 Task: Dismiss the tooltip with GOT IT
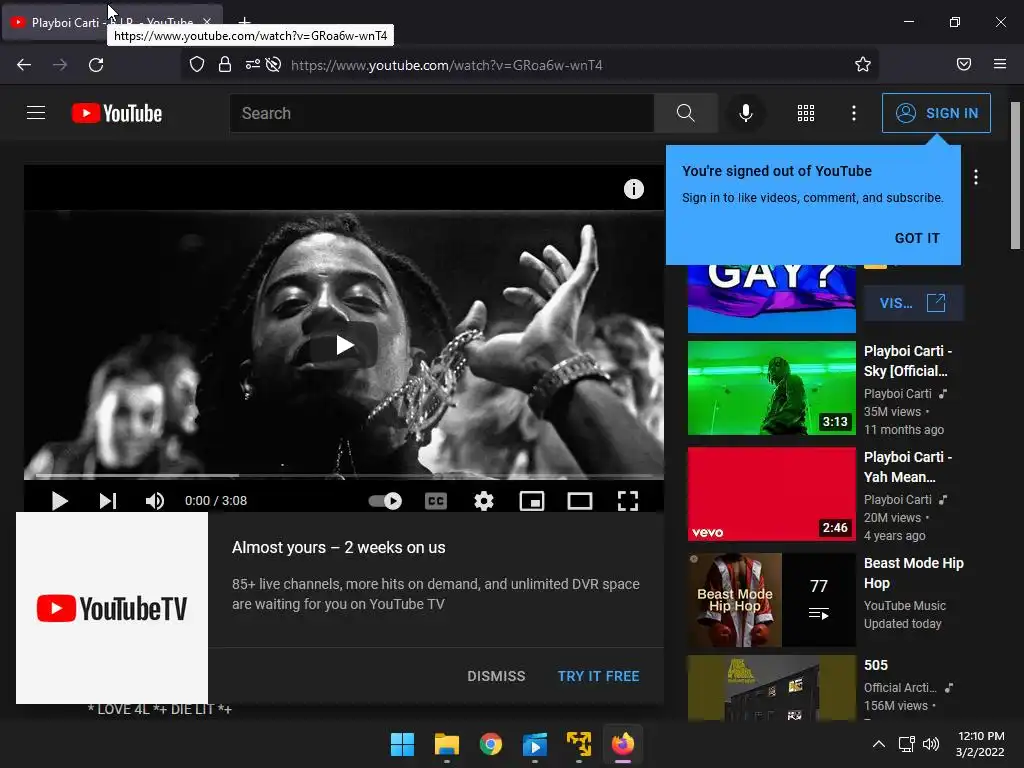tap(917, 238)
